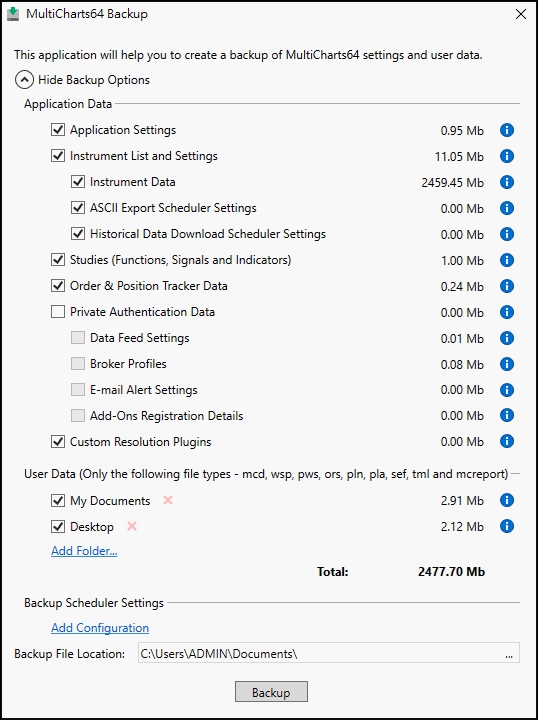Click info icon for Studies row
538x720 pixels.
506,260
